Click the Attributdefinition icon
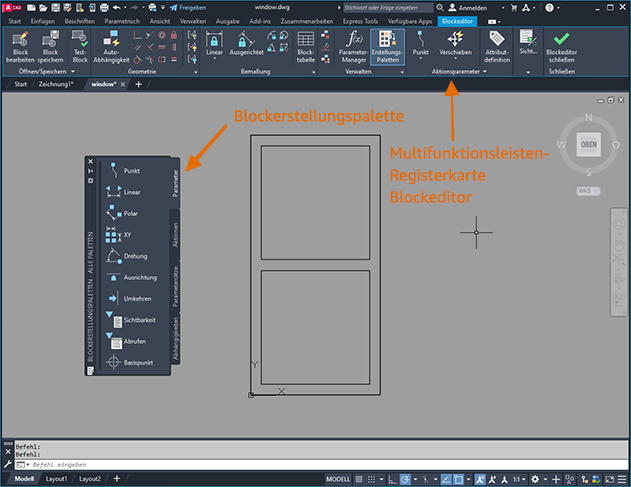Image resolution: width=631 pixels, height=487 pixels. [497, 46]
